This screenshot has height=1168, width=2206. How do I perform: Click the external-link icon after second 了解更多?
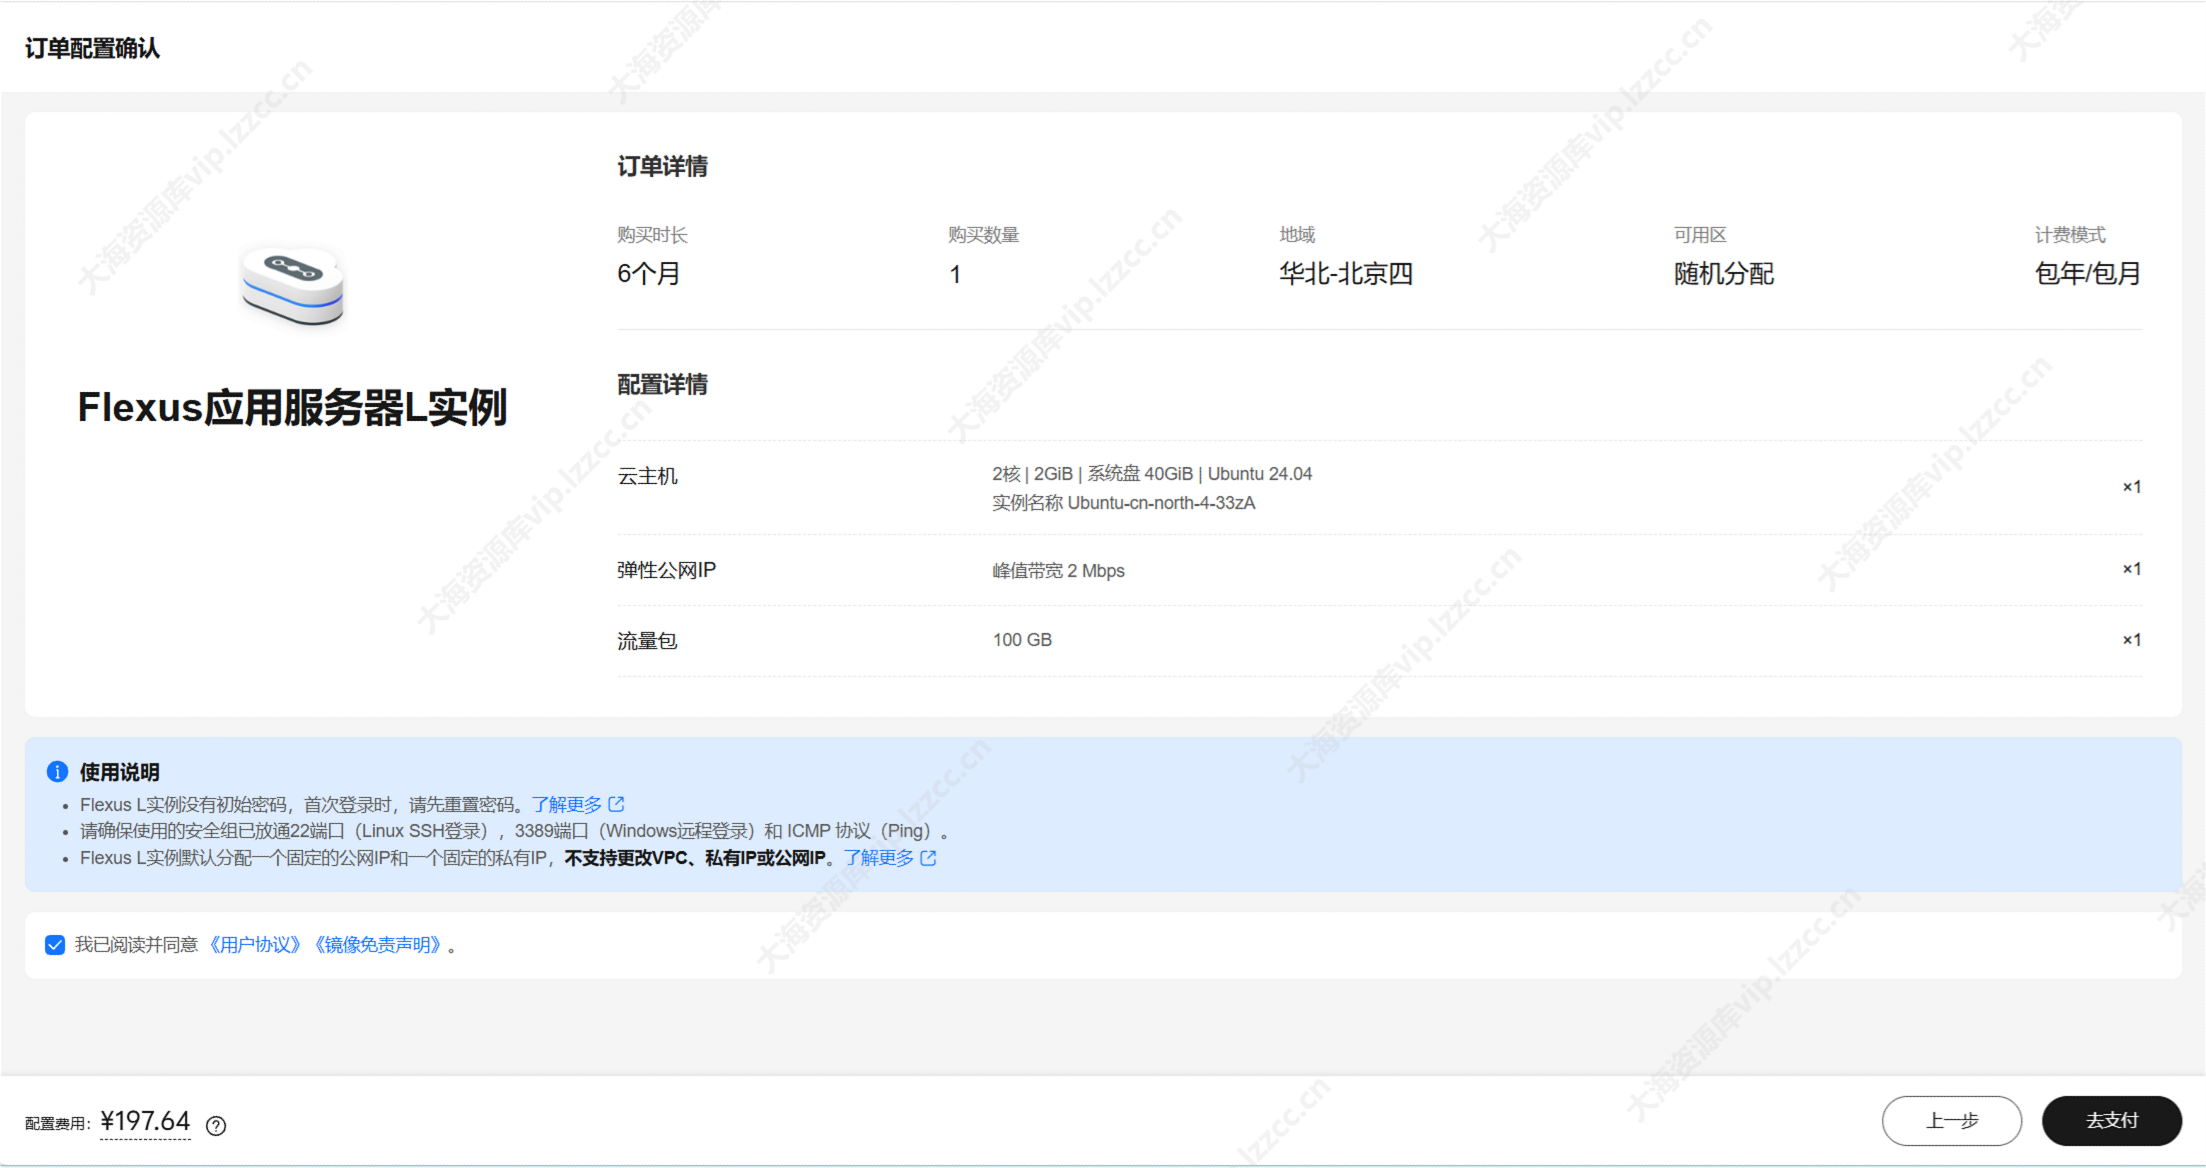tap(929, 858)
